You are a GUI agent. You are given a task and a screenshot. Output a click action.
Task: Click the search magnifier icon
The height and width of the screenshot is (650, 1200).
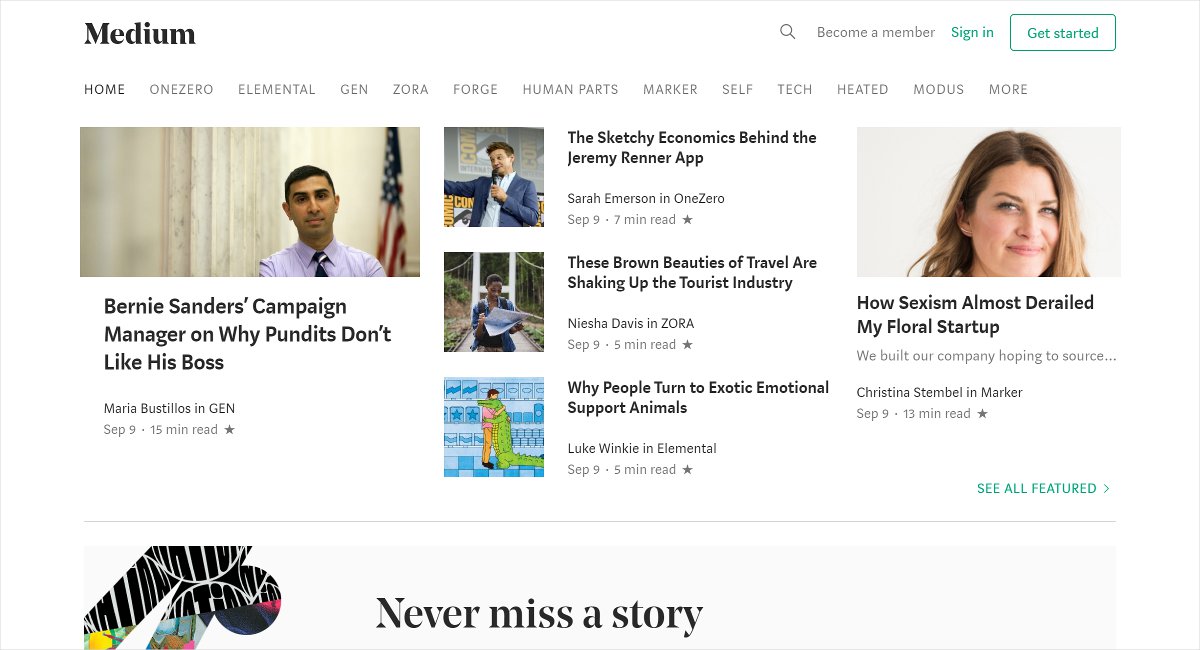788,32
